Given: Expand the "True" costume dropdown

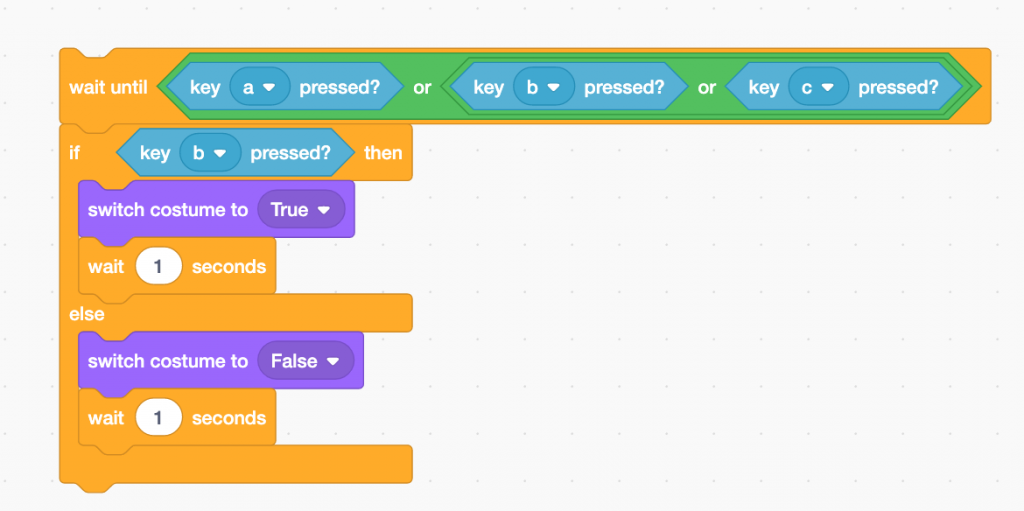Looking at the screenshot, I should tap(300, 210).
